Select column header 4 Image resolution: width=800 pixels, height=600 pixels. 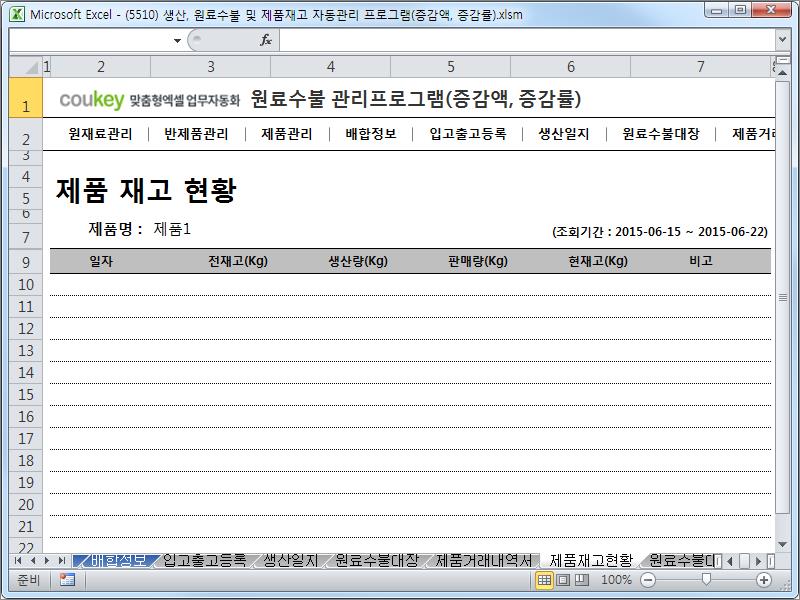[x=331, y=67]
